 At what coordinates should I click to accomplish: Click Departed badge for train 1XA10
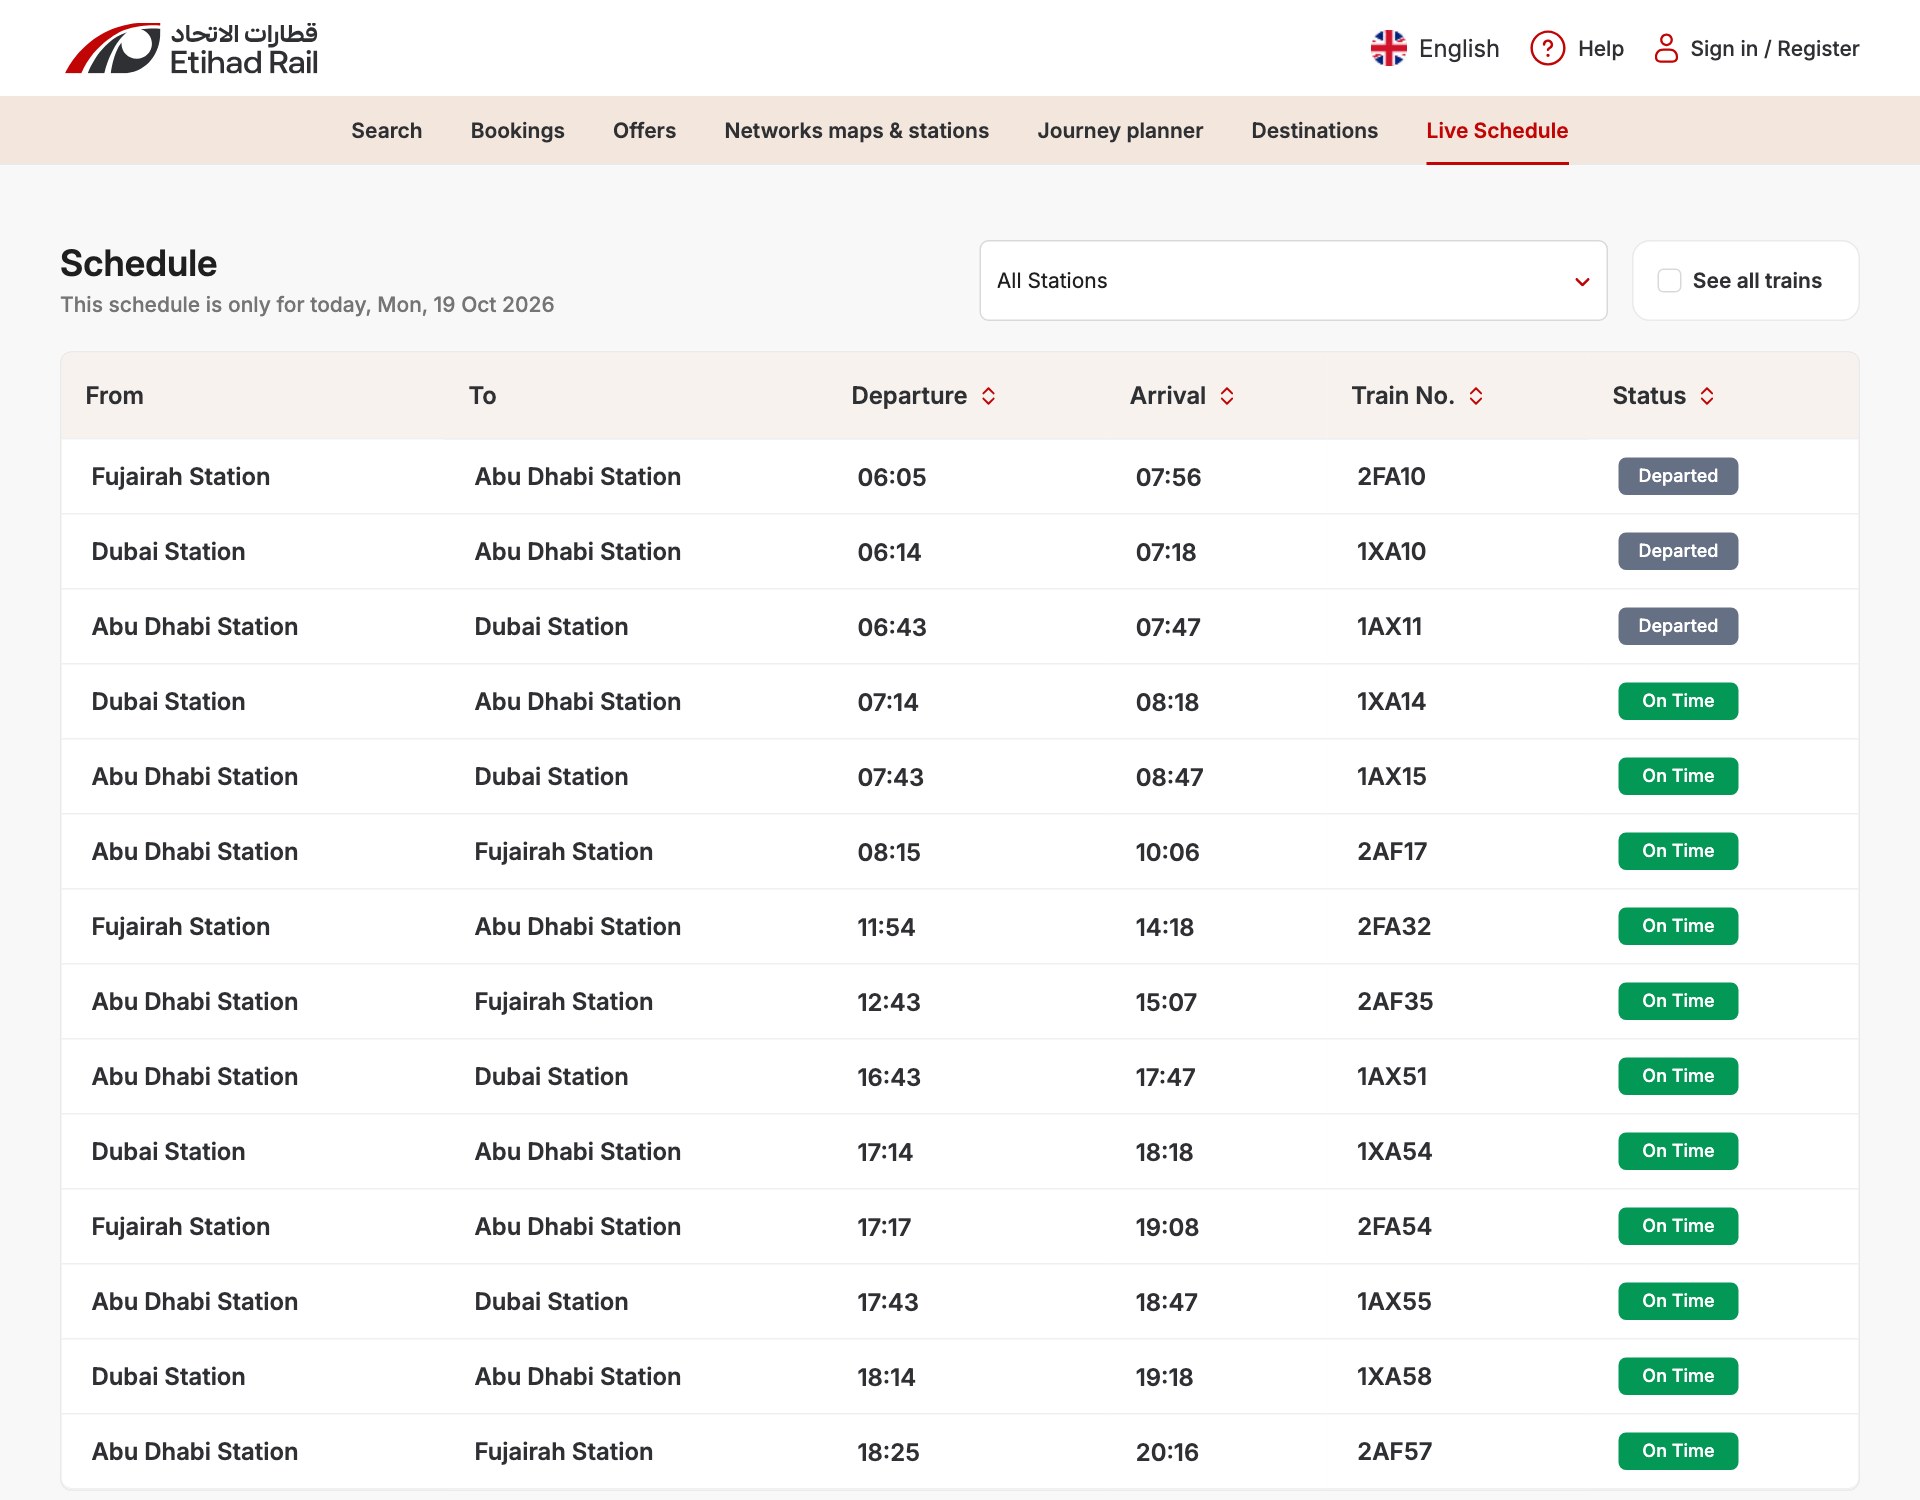(1678, 551)
